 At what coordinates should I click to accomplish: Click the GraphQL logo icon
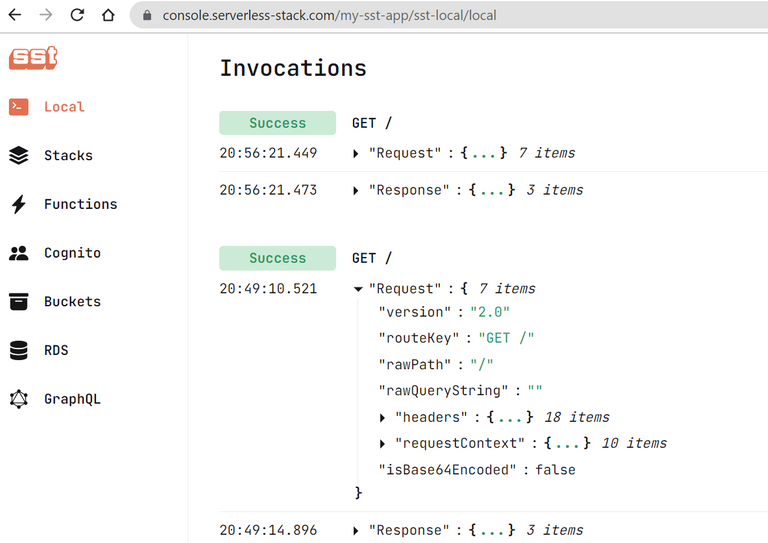(x=19, y=399)
